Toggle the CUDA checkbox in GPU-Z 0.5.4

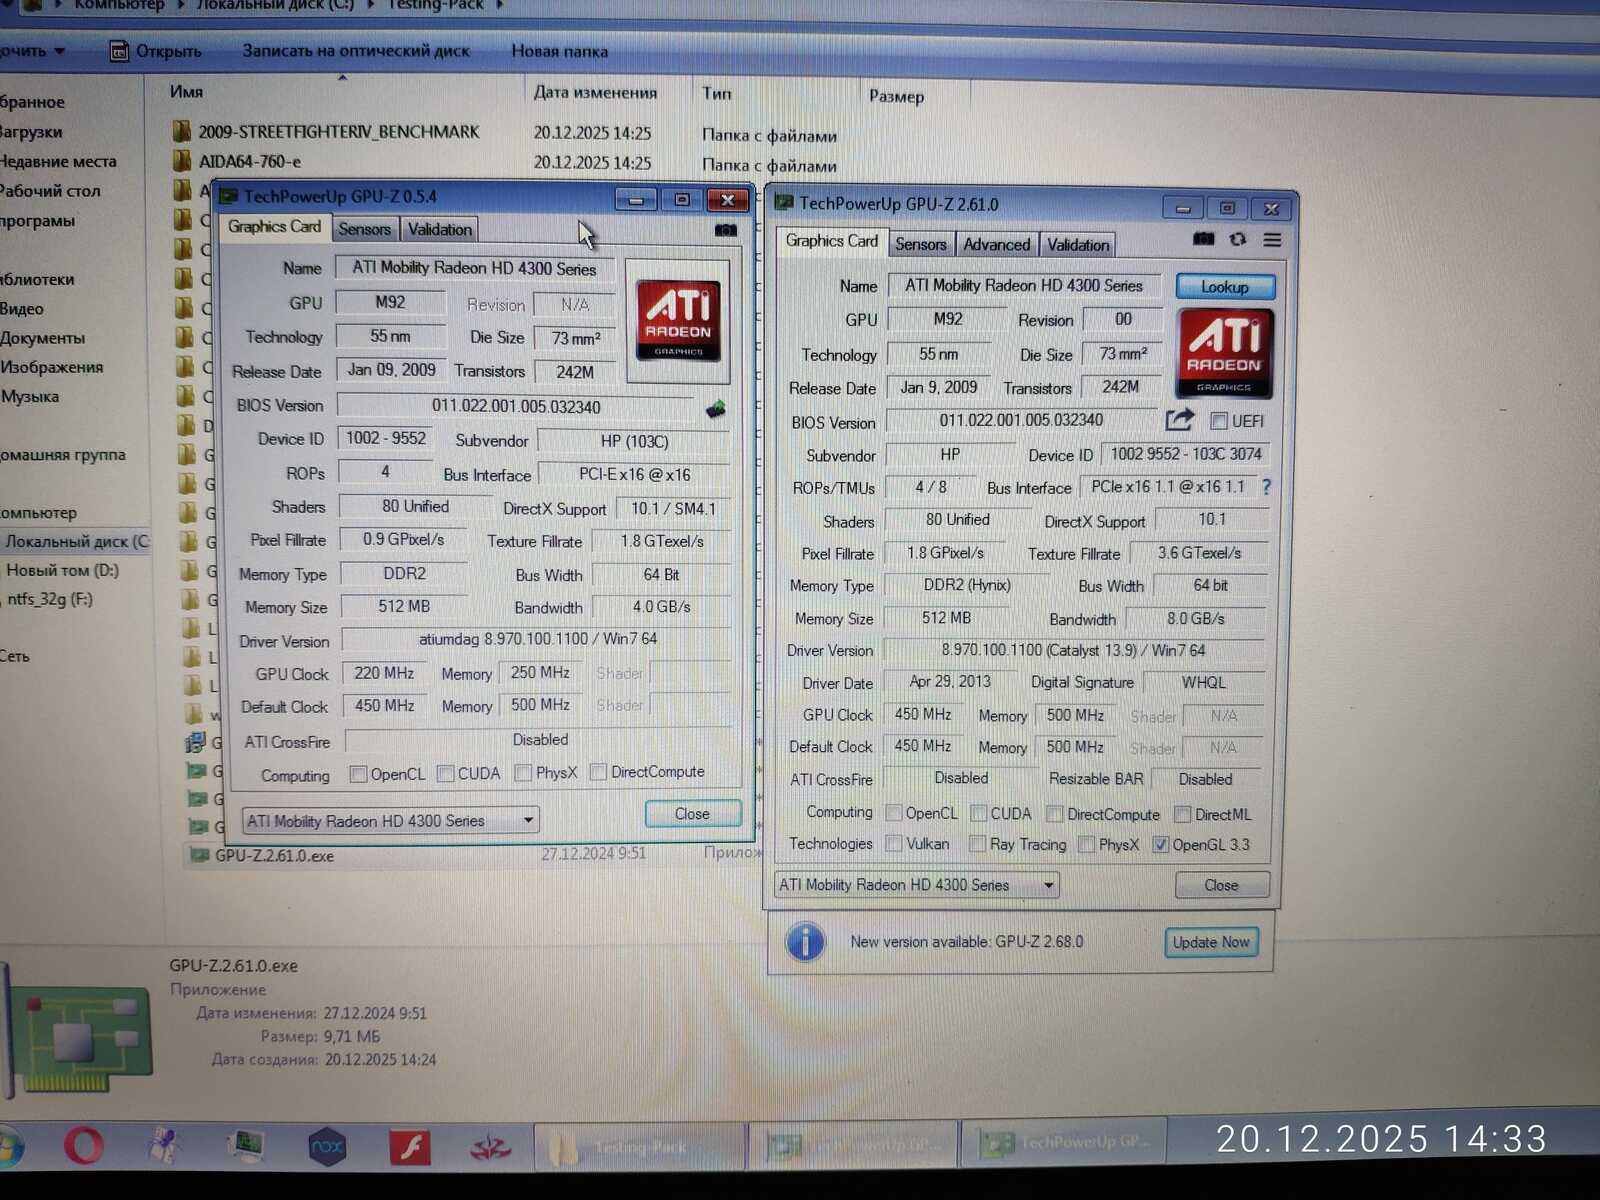(x=446, y=773)
